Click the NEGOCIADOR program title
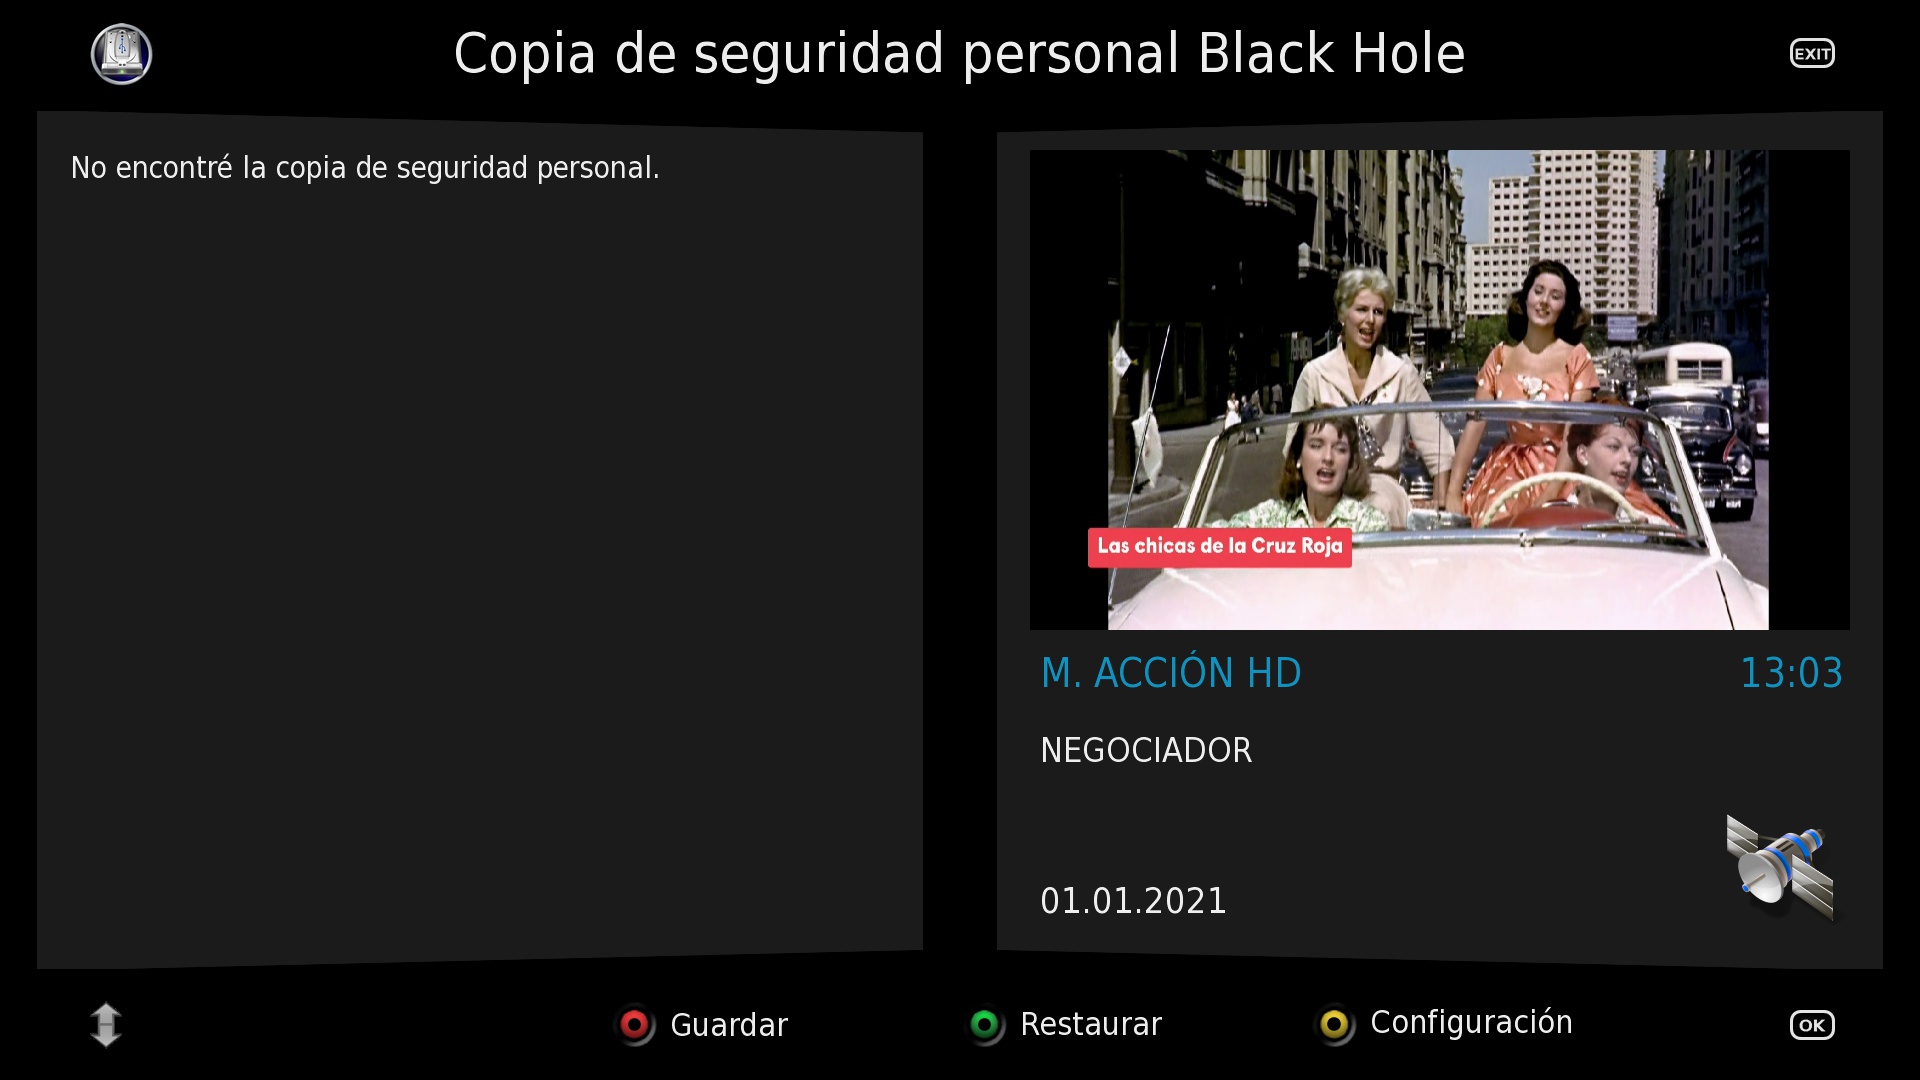This screenshot has height=1080, width=1920. [x=1146, y=750]
